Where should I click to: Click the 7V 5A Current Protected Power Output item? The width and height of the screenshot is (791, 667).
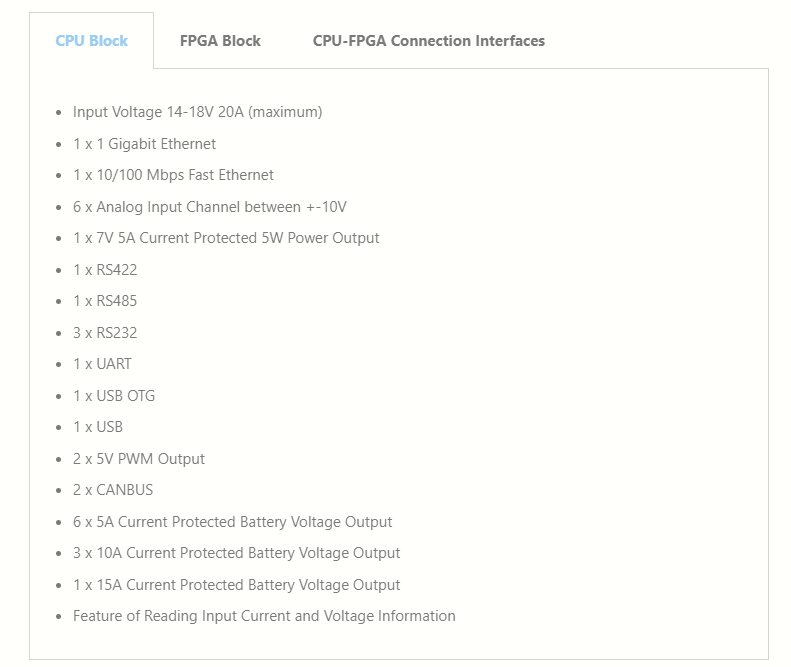click(x=226, y=238)
